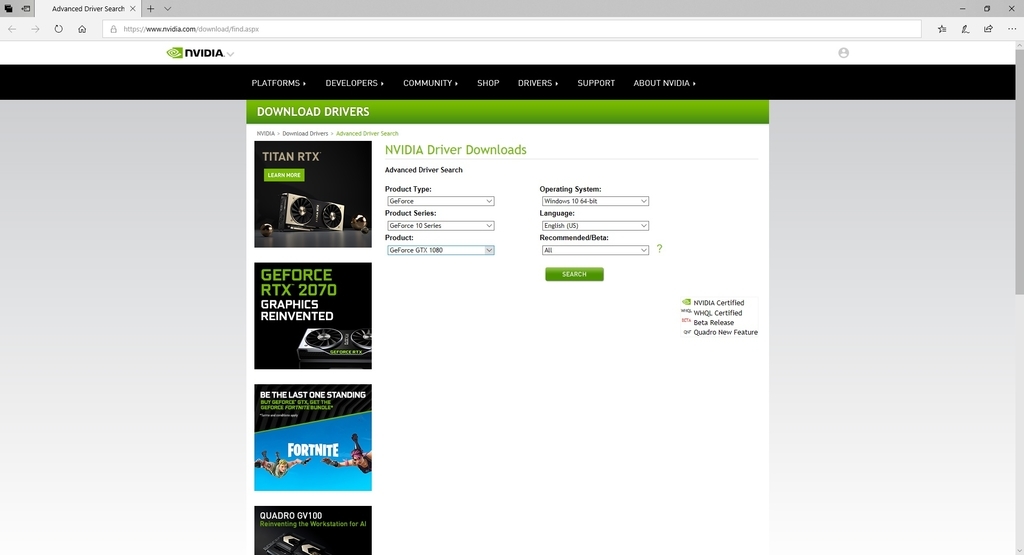This screenshot has height=555, width=1024.
Task: Click the Advanced Driver Search breadcrumb
Action: pos(367,133)
